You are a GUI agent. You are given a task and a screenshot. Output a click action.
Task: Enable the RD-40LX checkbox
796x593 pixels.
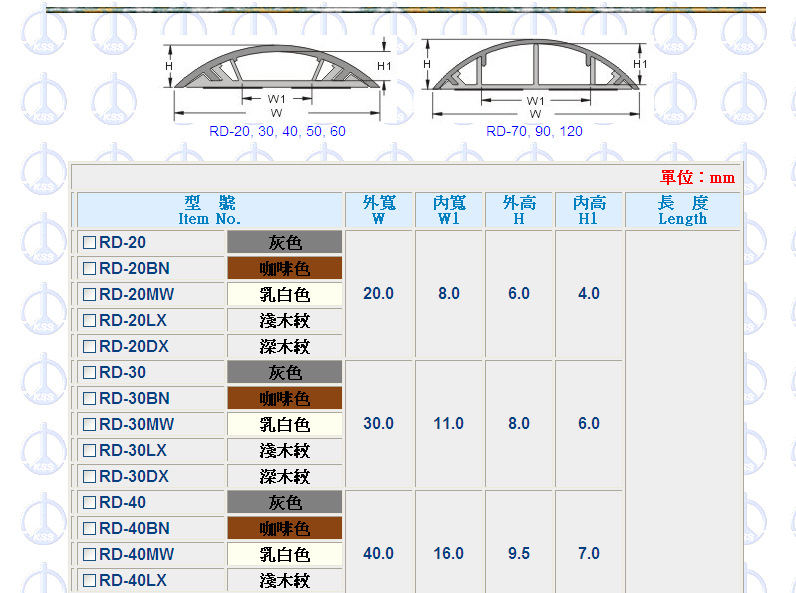(x=89, y=580)
